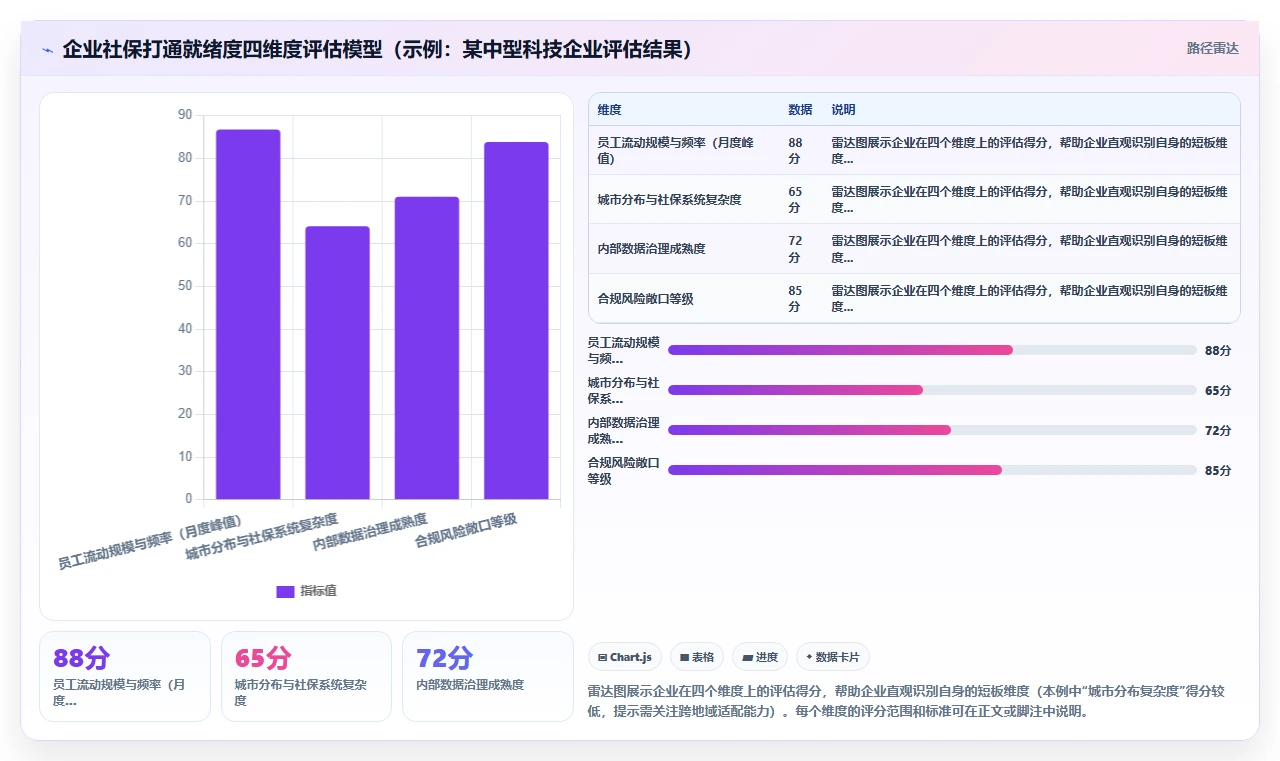
Task: Click the page title 企业社保打通就绪度四维度评估模型
Action: tap(378, 50)
